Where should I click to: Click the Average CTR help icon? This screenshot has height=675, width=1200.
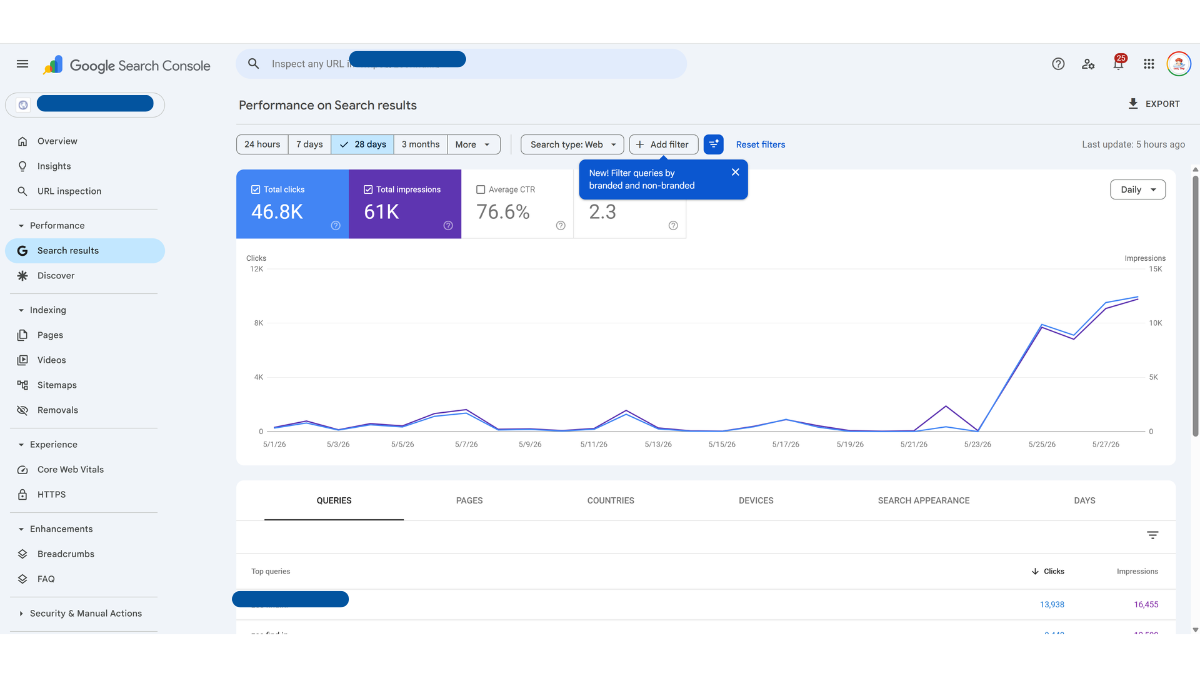click(x=561, y=226)
